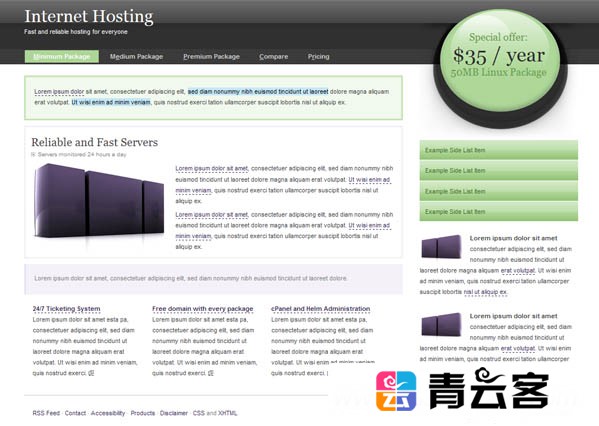Viewport: 599px width, 426px height.
Task: Select the first Example Side List Item
Action: (x=499, y=150)
